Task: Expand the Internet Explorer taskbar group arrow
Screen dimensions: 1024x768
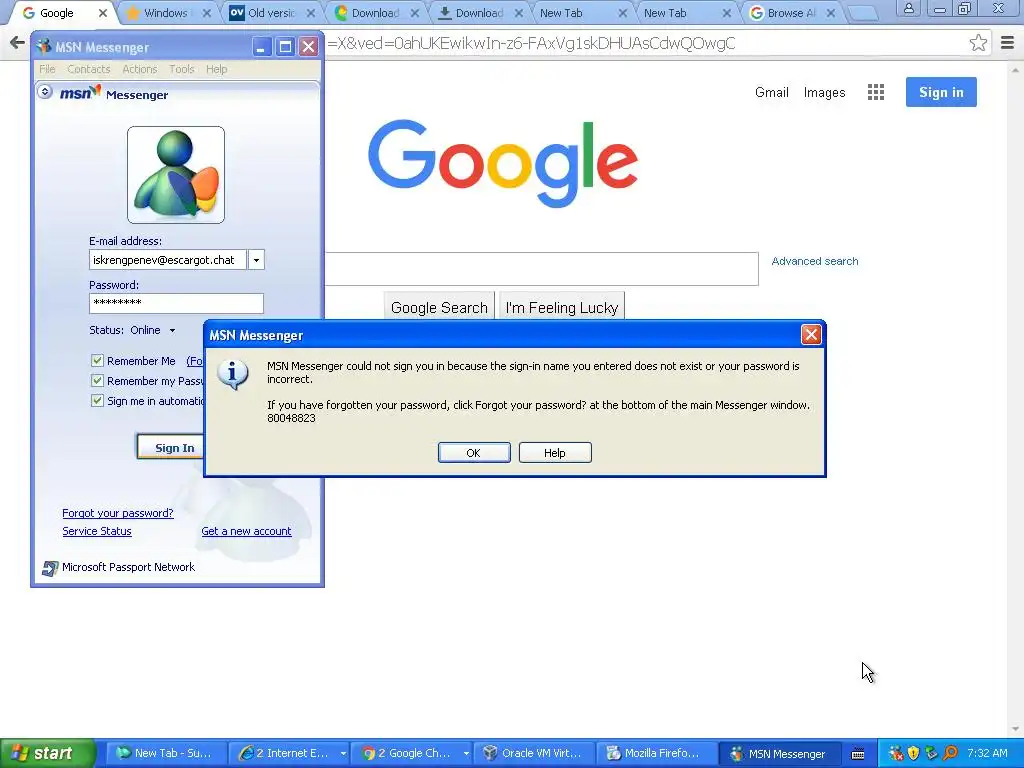Action: (x=343, y=754)
